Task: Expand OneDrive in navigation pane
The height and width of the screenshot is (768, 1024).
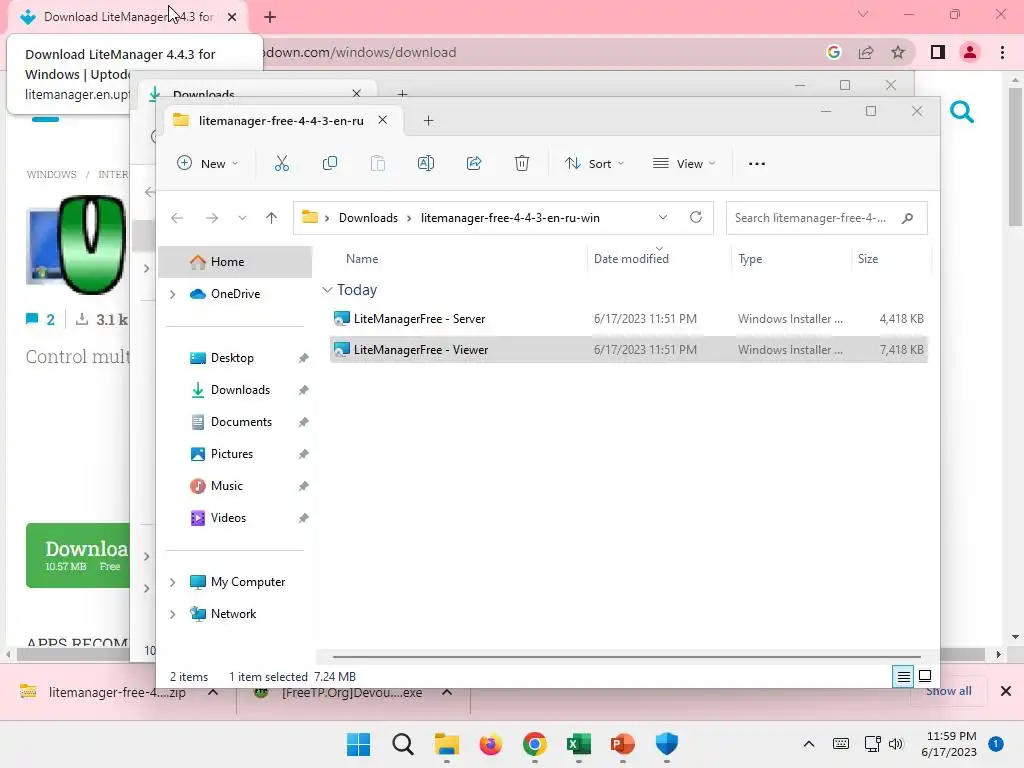Action: point(172,295)
